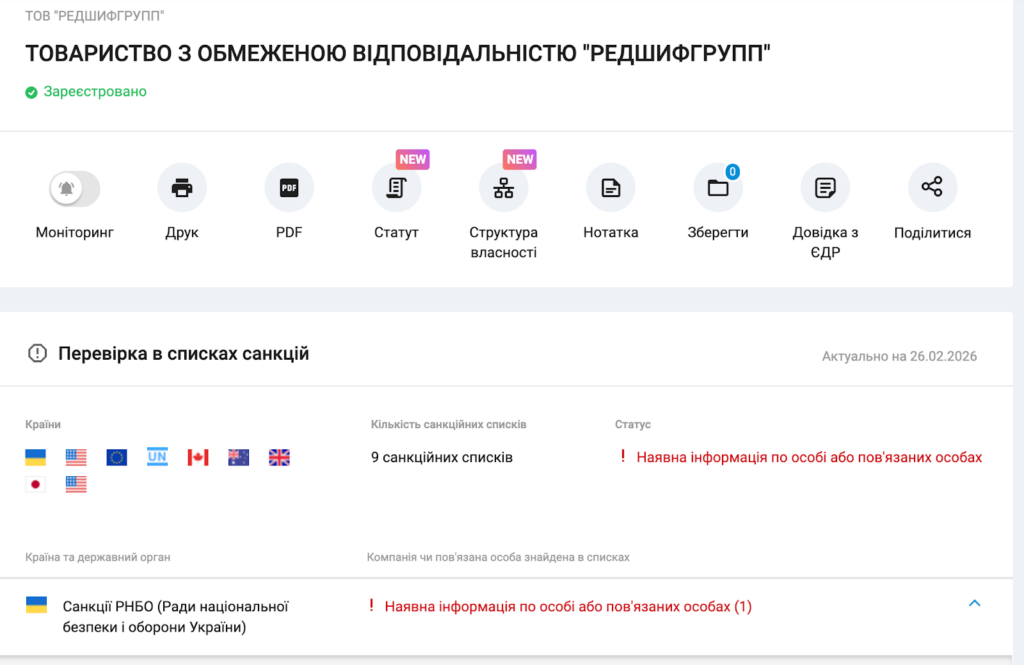This screenshot has height=665, width=1024.
Task: Click the United Kingdom flag
Action: point(279,458)
